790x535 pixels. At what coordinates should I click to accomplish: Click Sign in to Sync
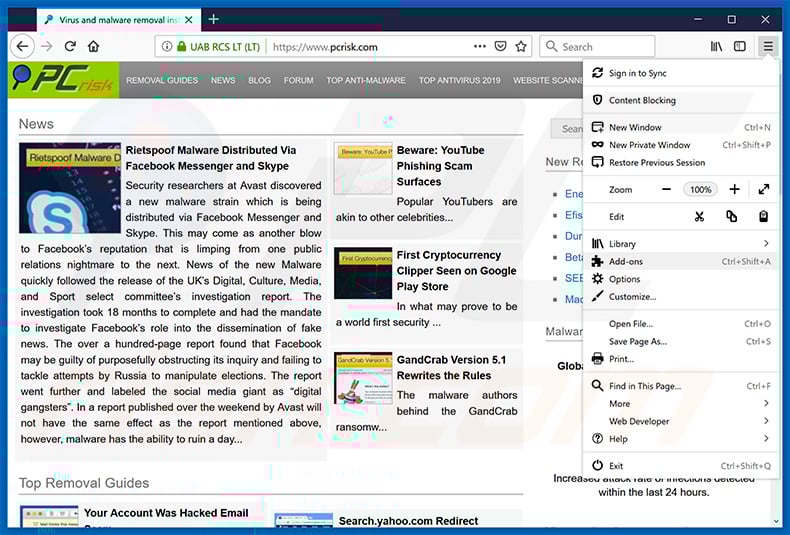[x=681, y=73]
